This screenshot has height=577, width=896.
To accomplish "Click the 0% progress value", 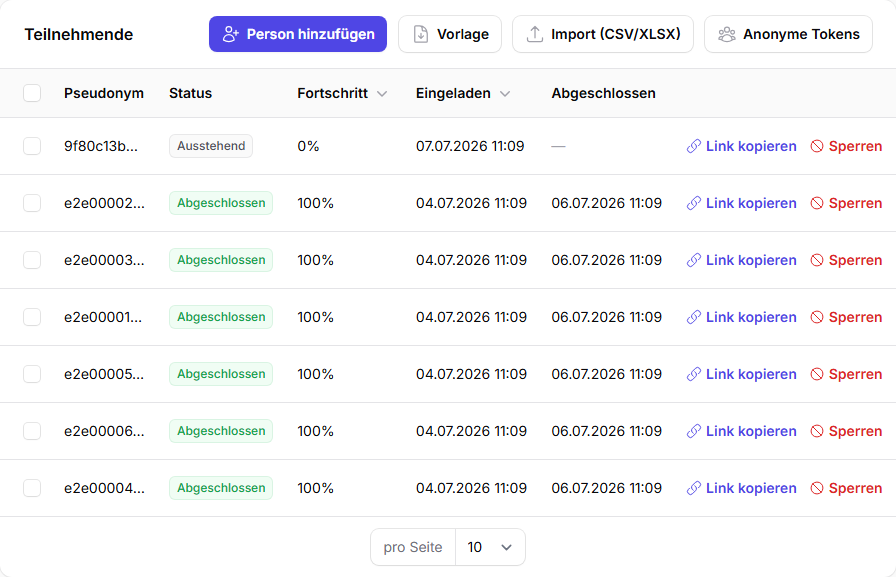I will pos(308,146).
